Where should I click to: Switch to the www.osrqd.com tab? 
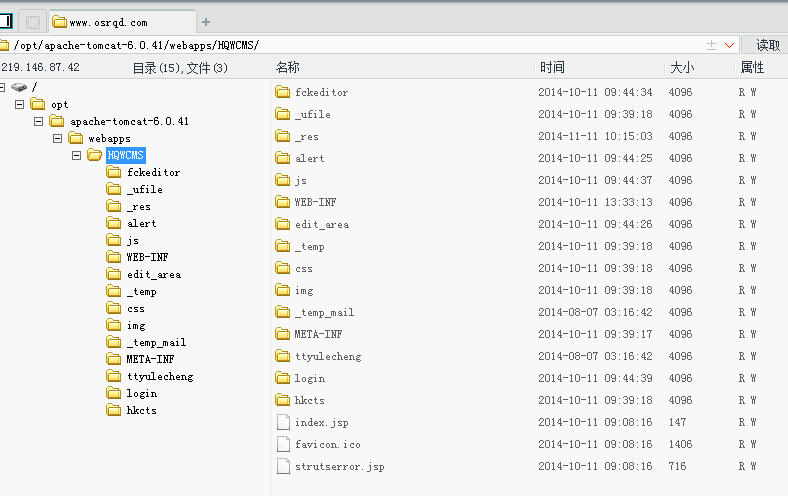122,22
